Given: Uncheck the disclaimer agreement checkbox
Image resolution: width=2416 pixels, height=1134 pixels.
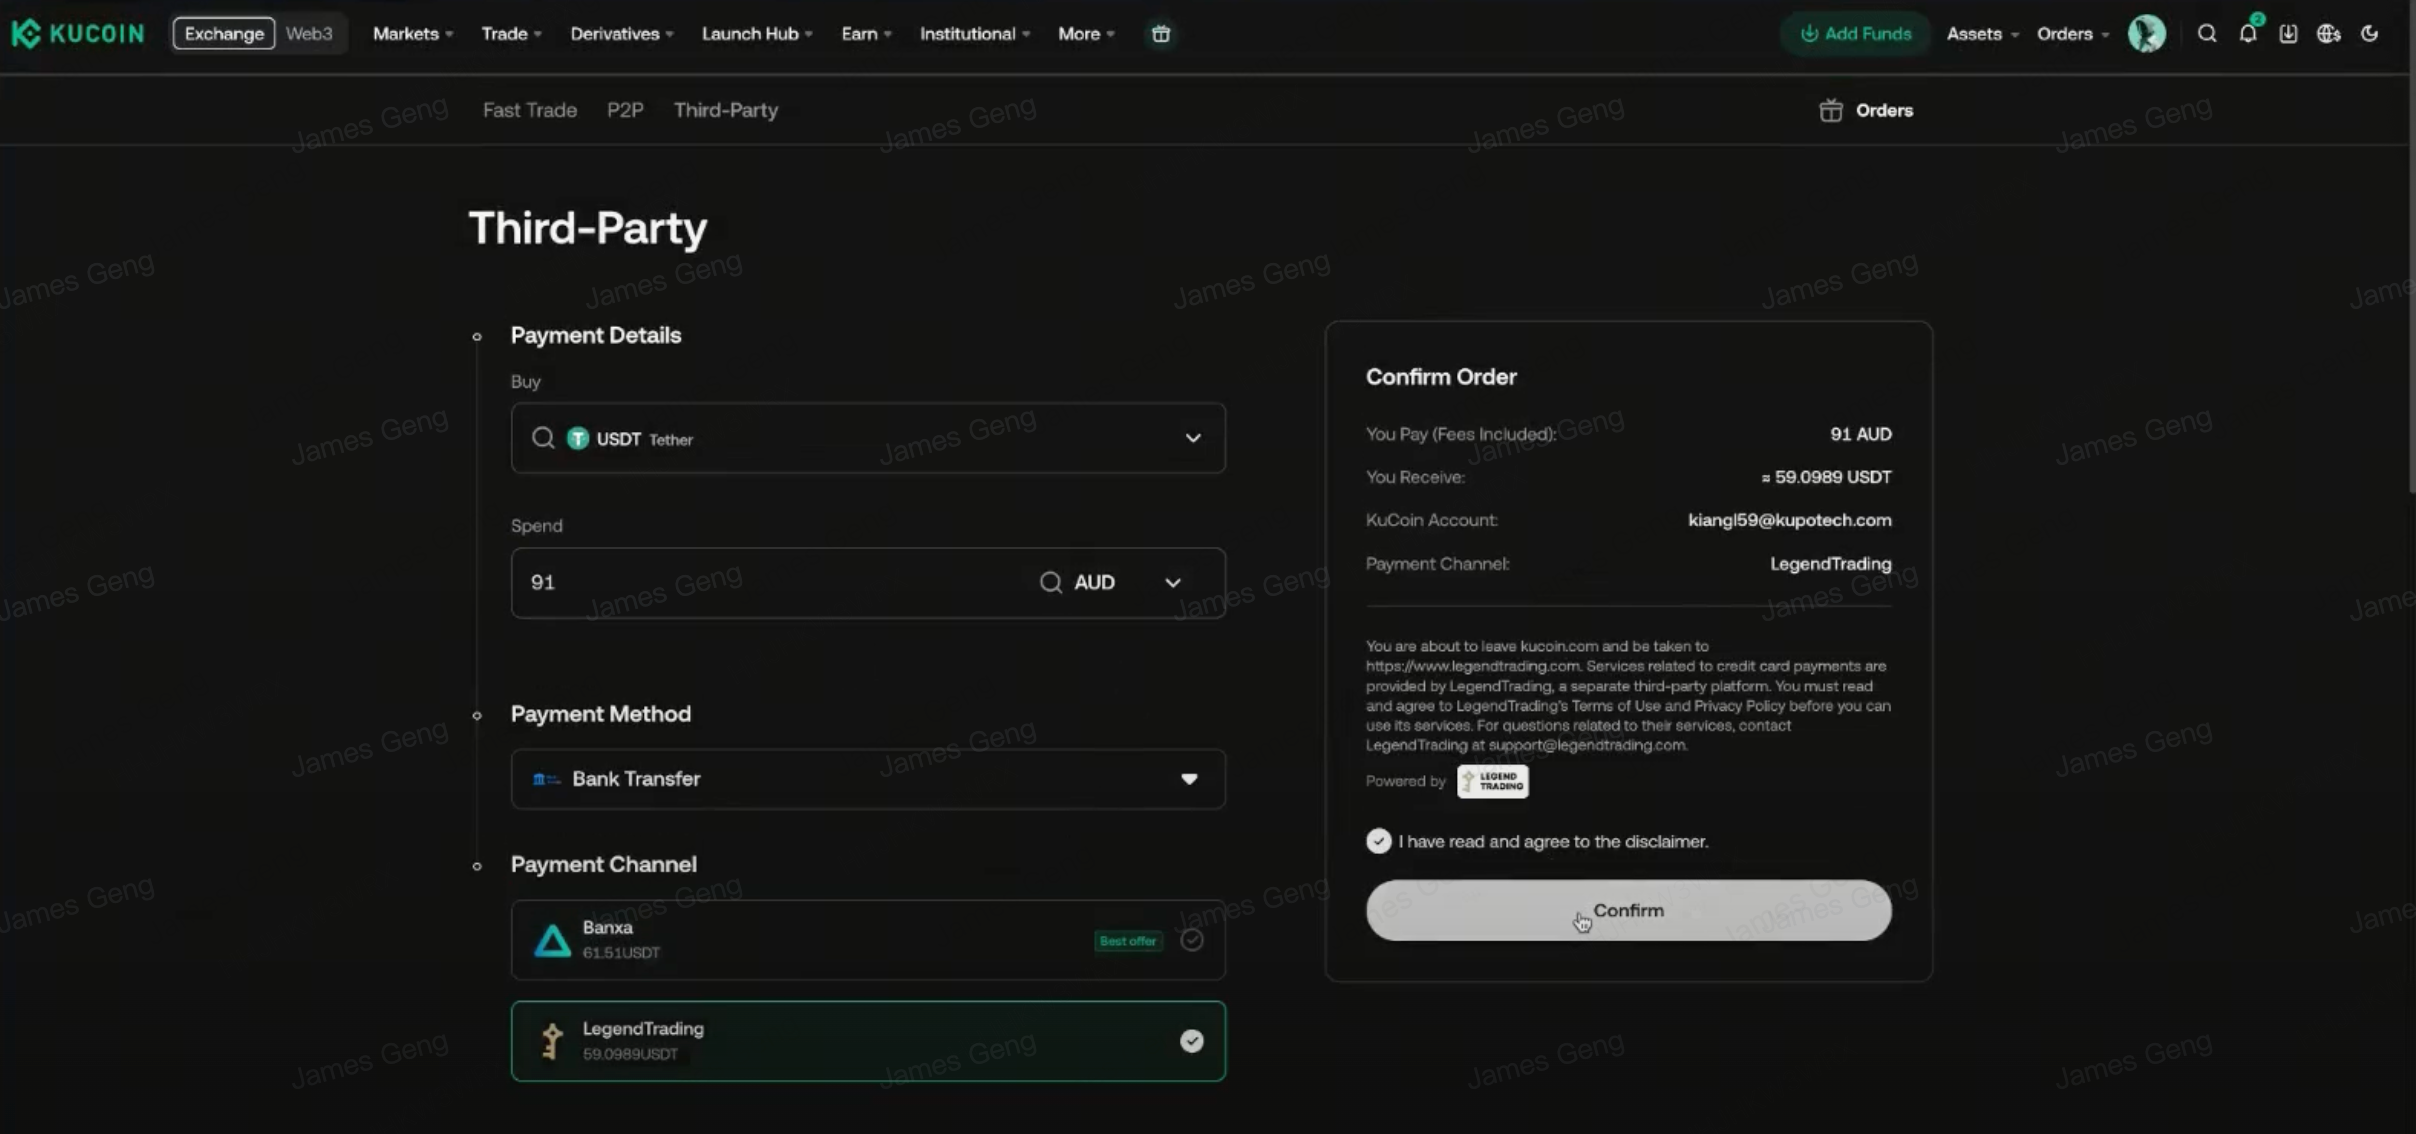Looking at the screenshot, I should click(x=1378, y=841).
